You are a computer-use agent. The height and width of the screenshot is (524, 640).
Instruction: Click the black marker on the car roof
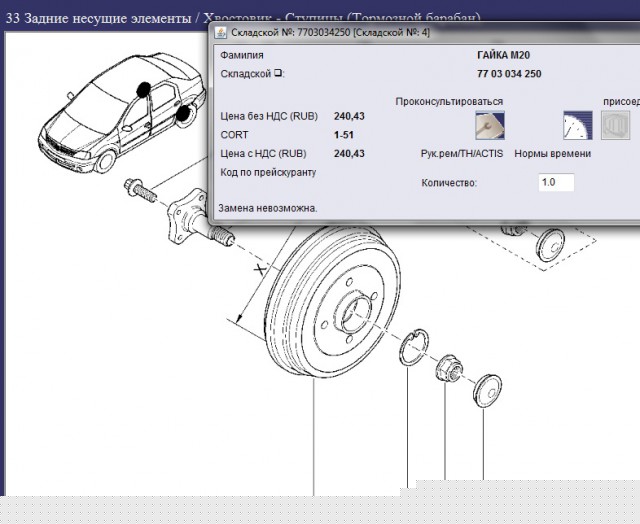point(143,90)
